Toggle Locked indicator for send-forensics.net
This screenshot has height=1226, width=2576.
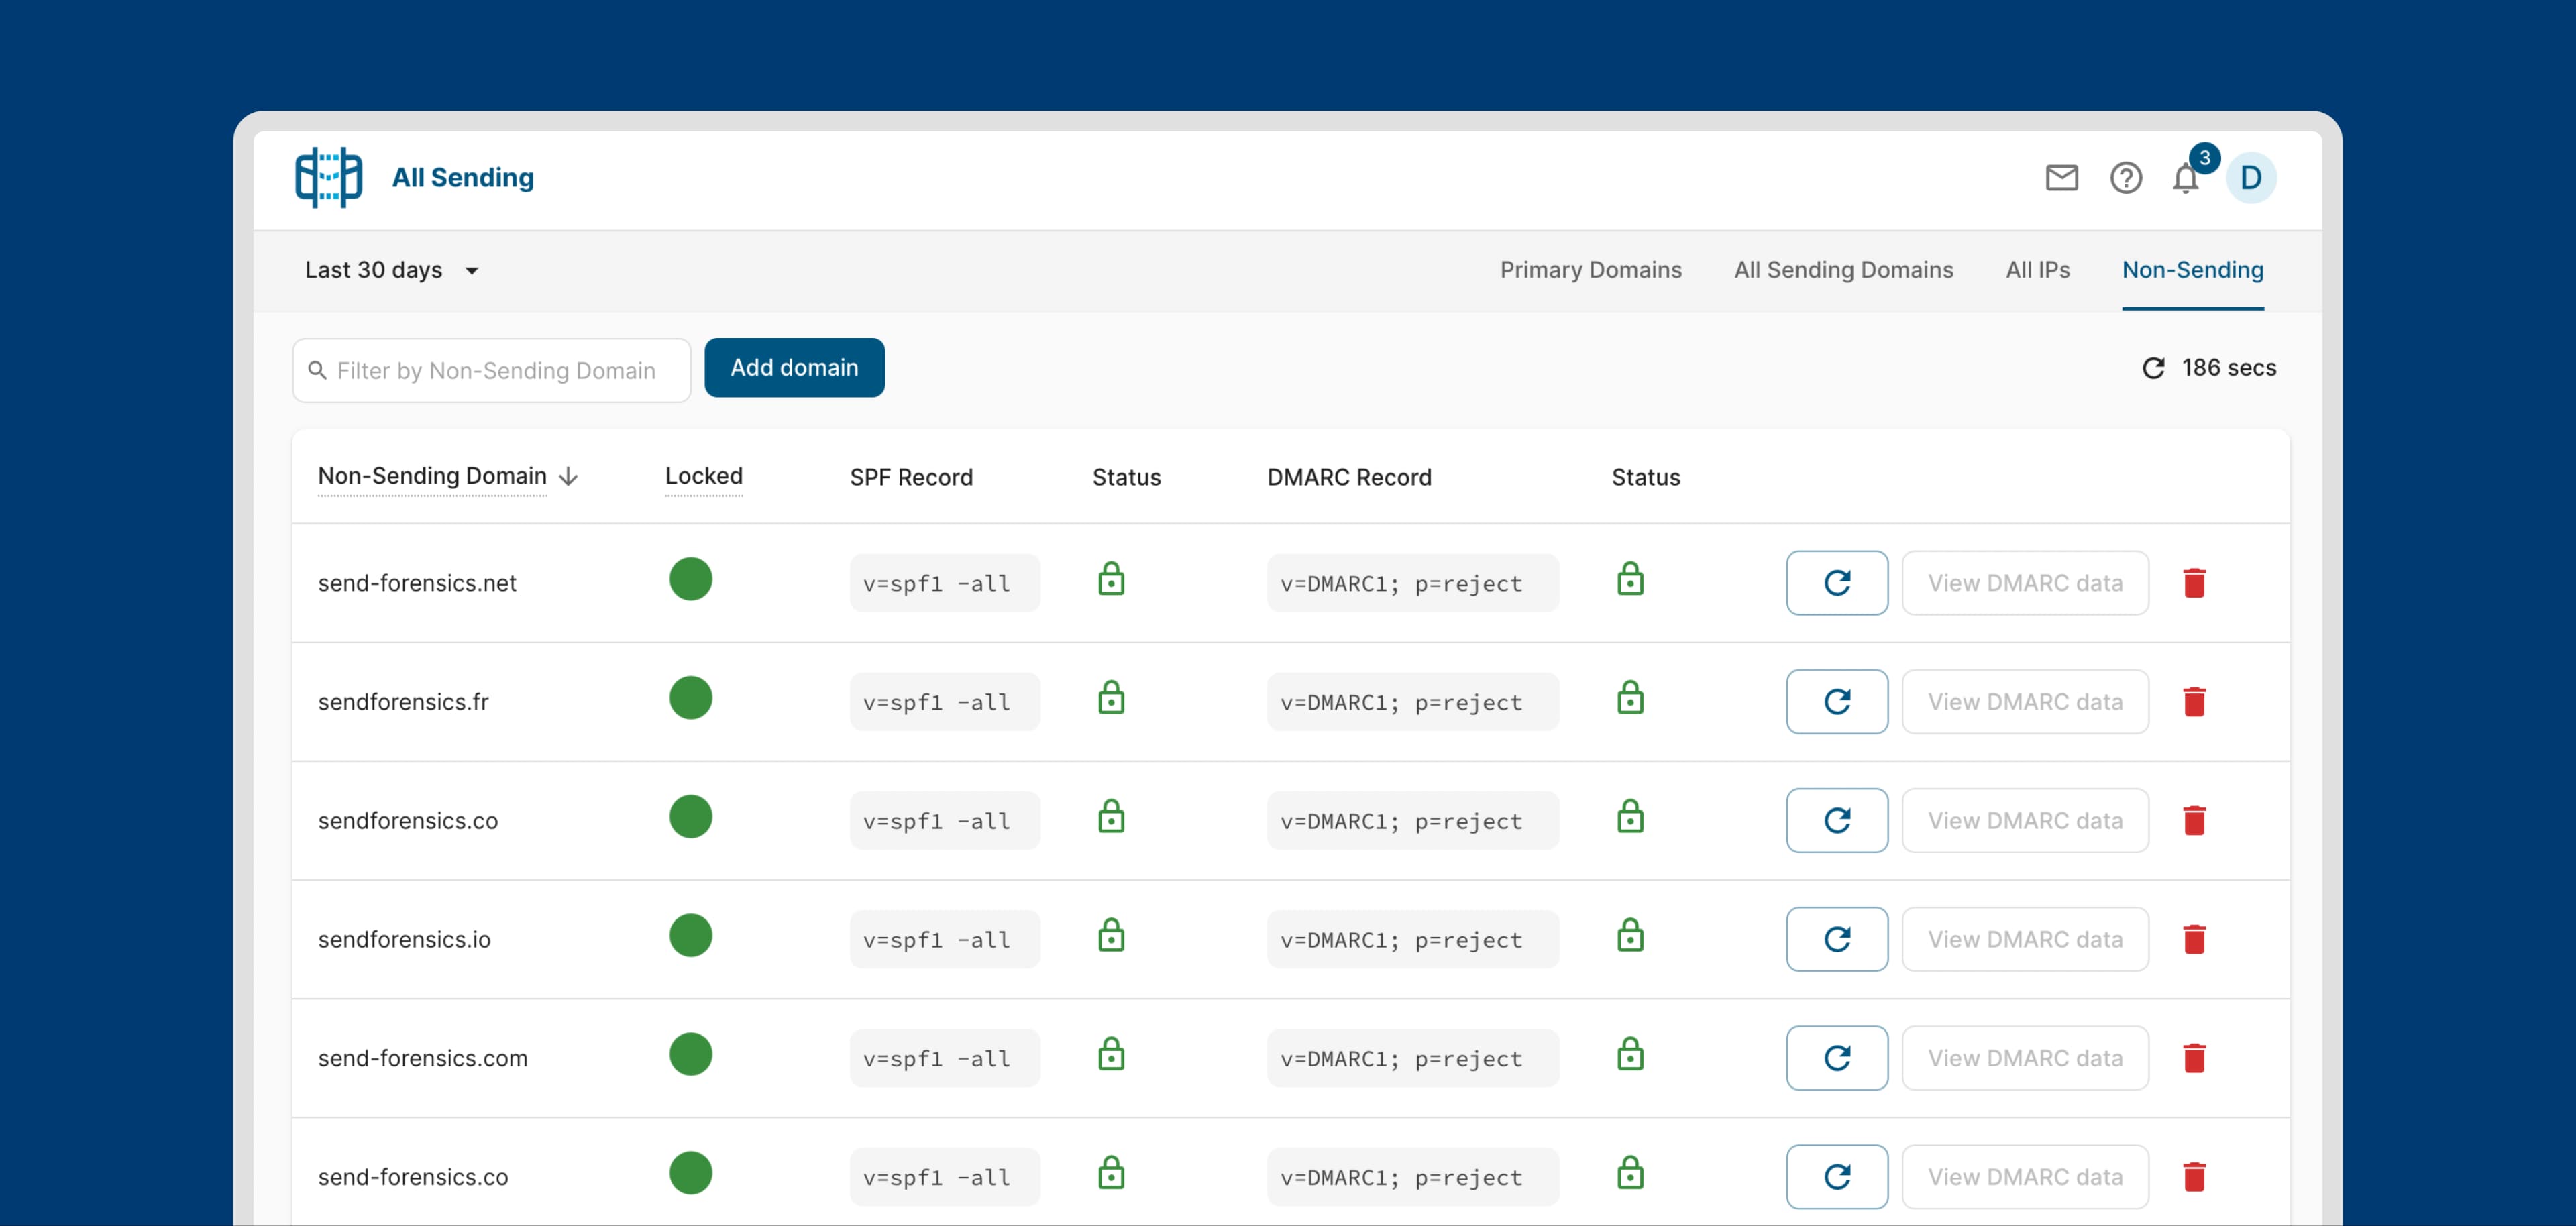coord(690,580)
